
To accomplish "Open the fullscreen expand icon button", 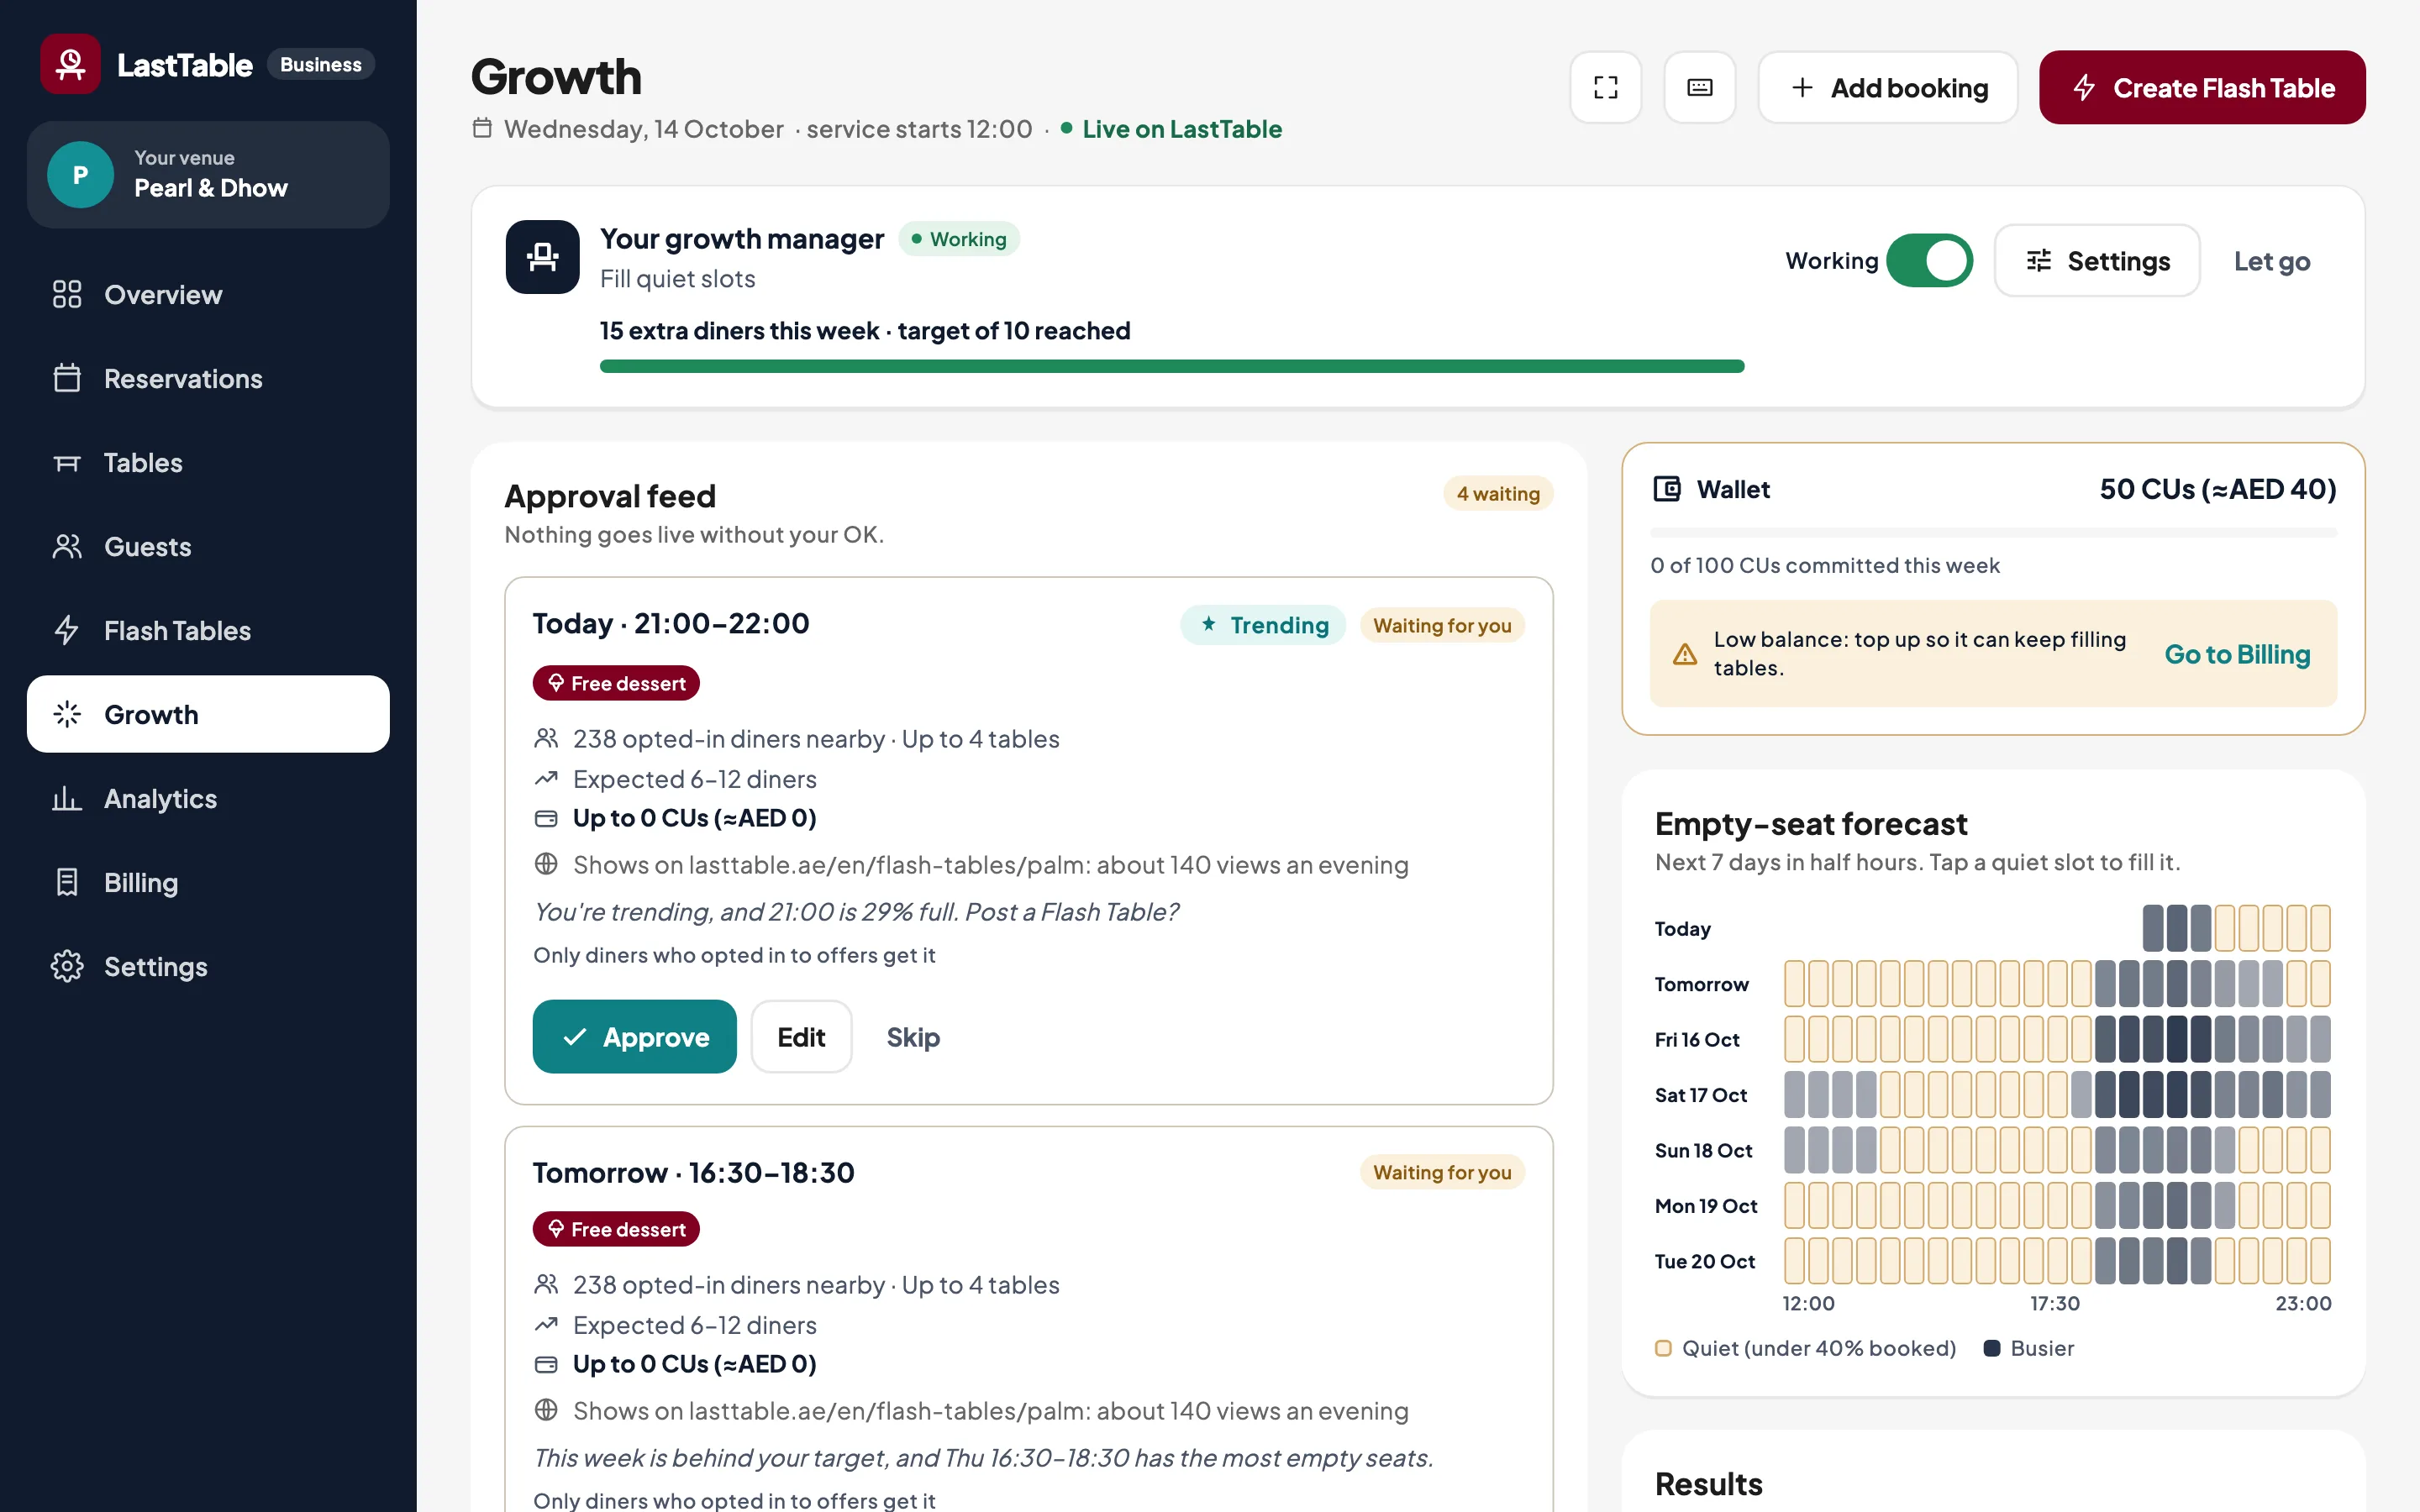I will tap(1606, 88).
